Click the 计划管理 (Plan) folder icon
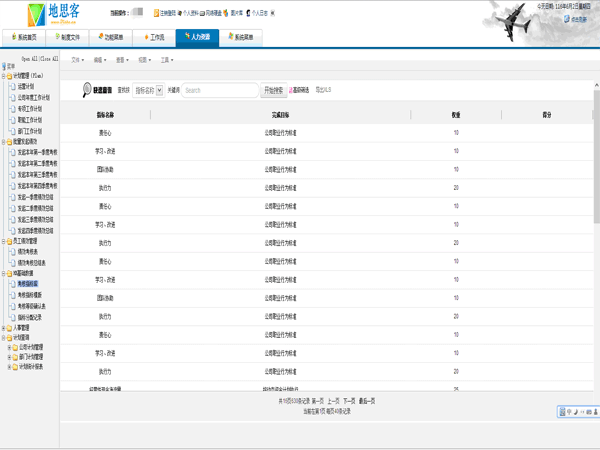The image size is (600, 450). [x=9, y=76]
